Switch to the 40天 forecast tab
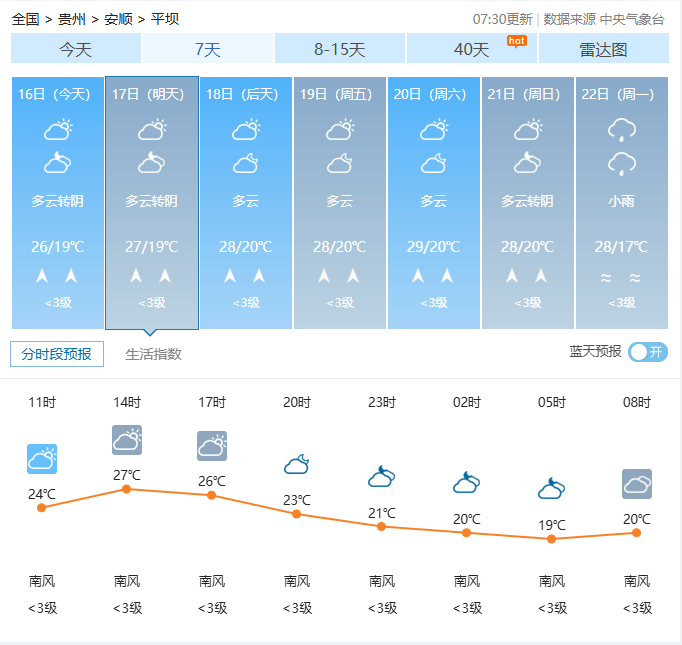 pyautogui.click(x=472, y=49)
